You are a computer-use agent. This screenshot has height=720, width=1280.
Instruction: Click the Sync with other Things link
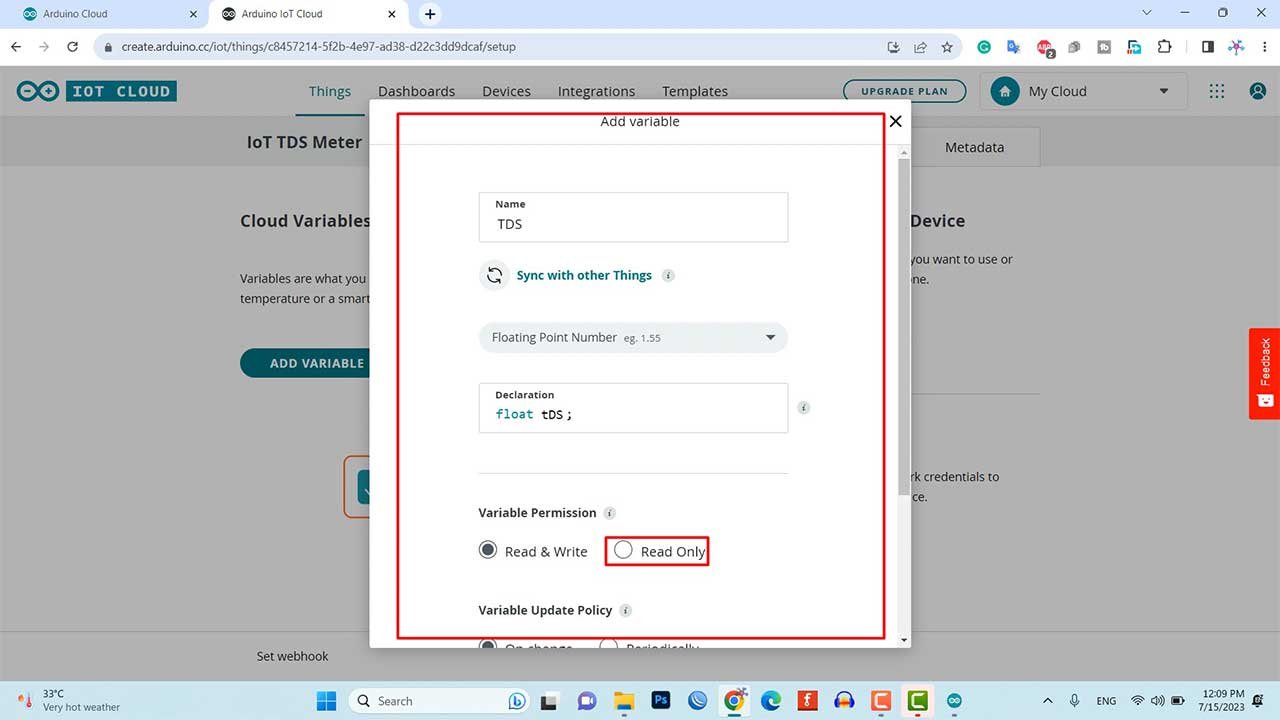[584, 275]
